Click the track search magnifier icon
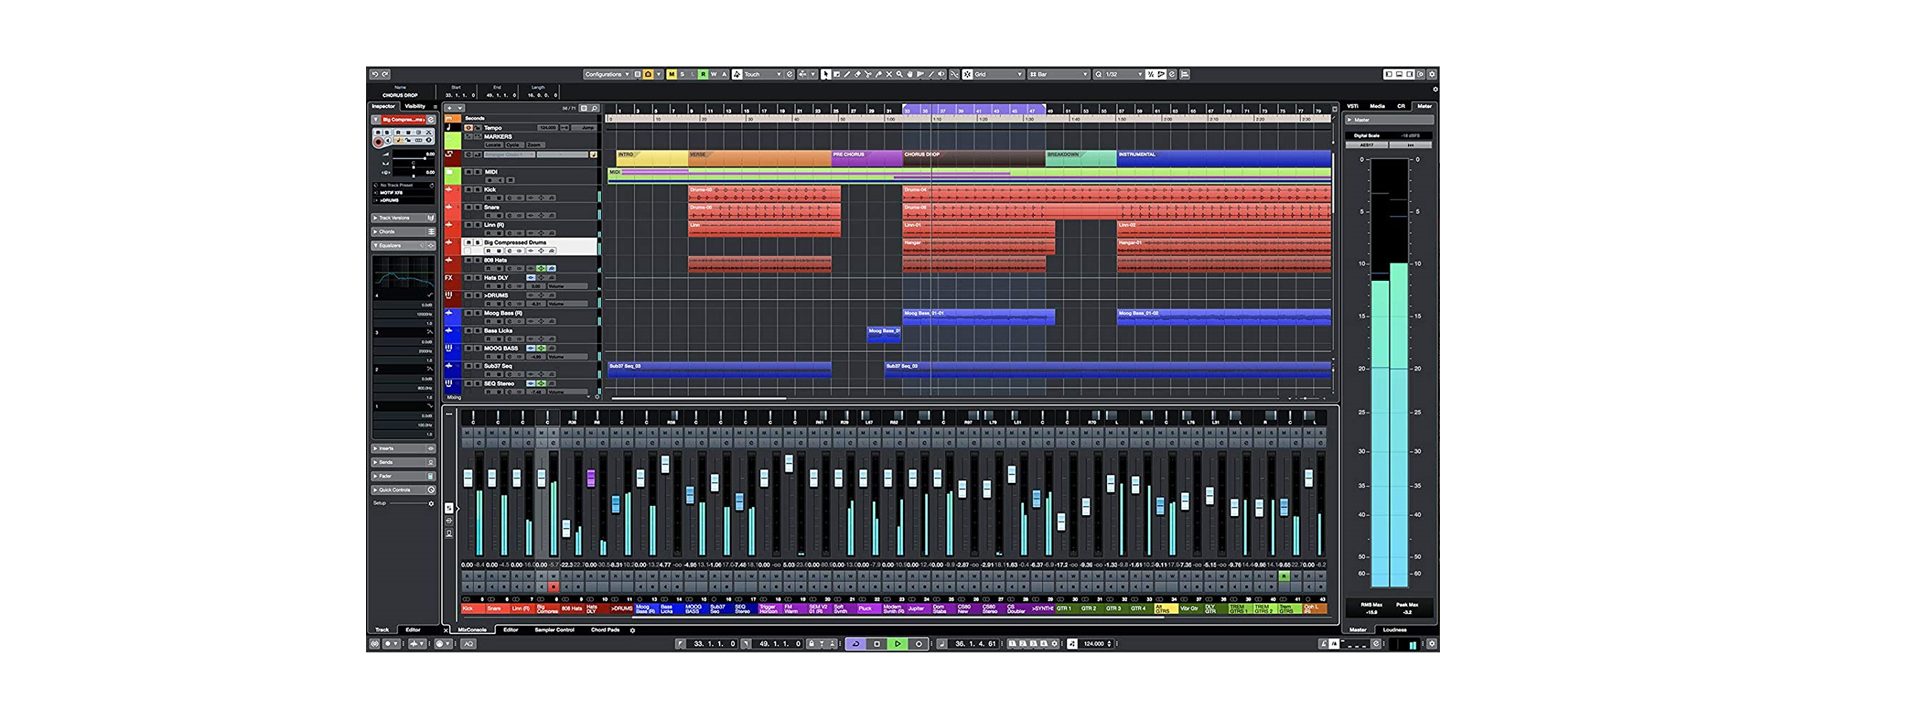The height and width of the screenshot is (720, 1916). (x=594, y=108)
